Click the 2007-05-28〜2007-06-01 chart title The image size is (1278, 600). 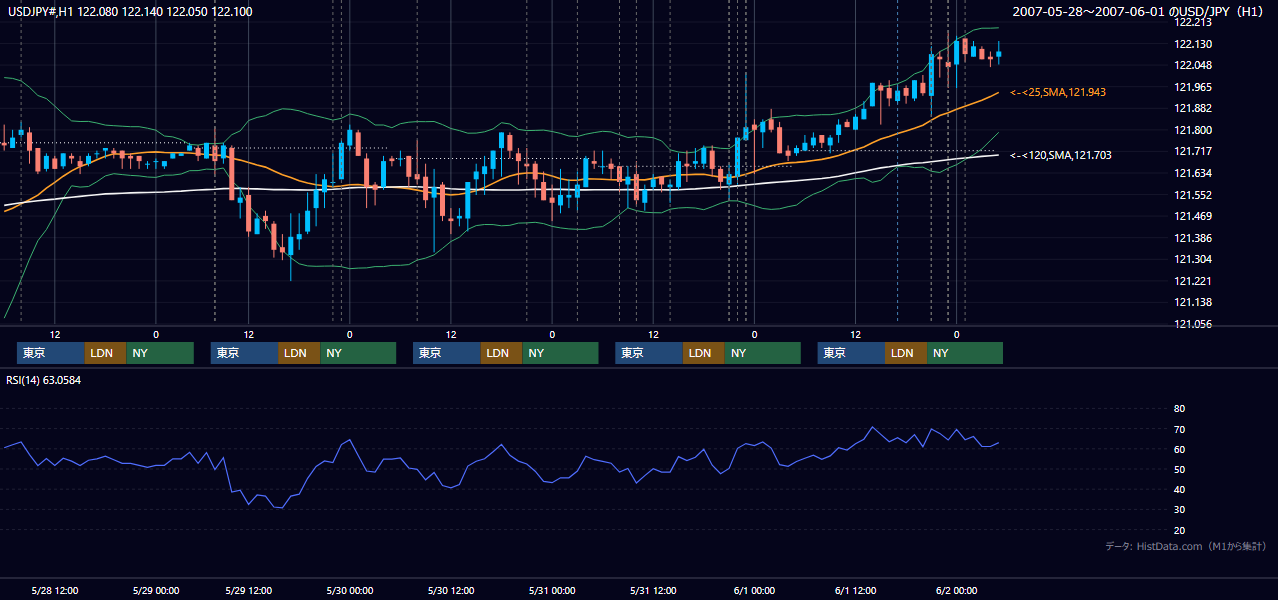click(1138, 12)
